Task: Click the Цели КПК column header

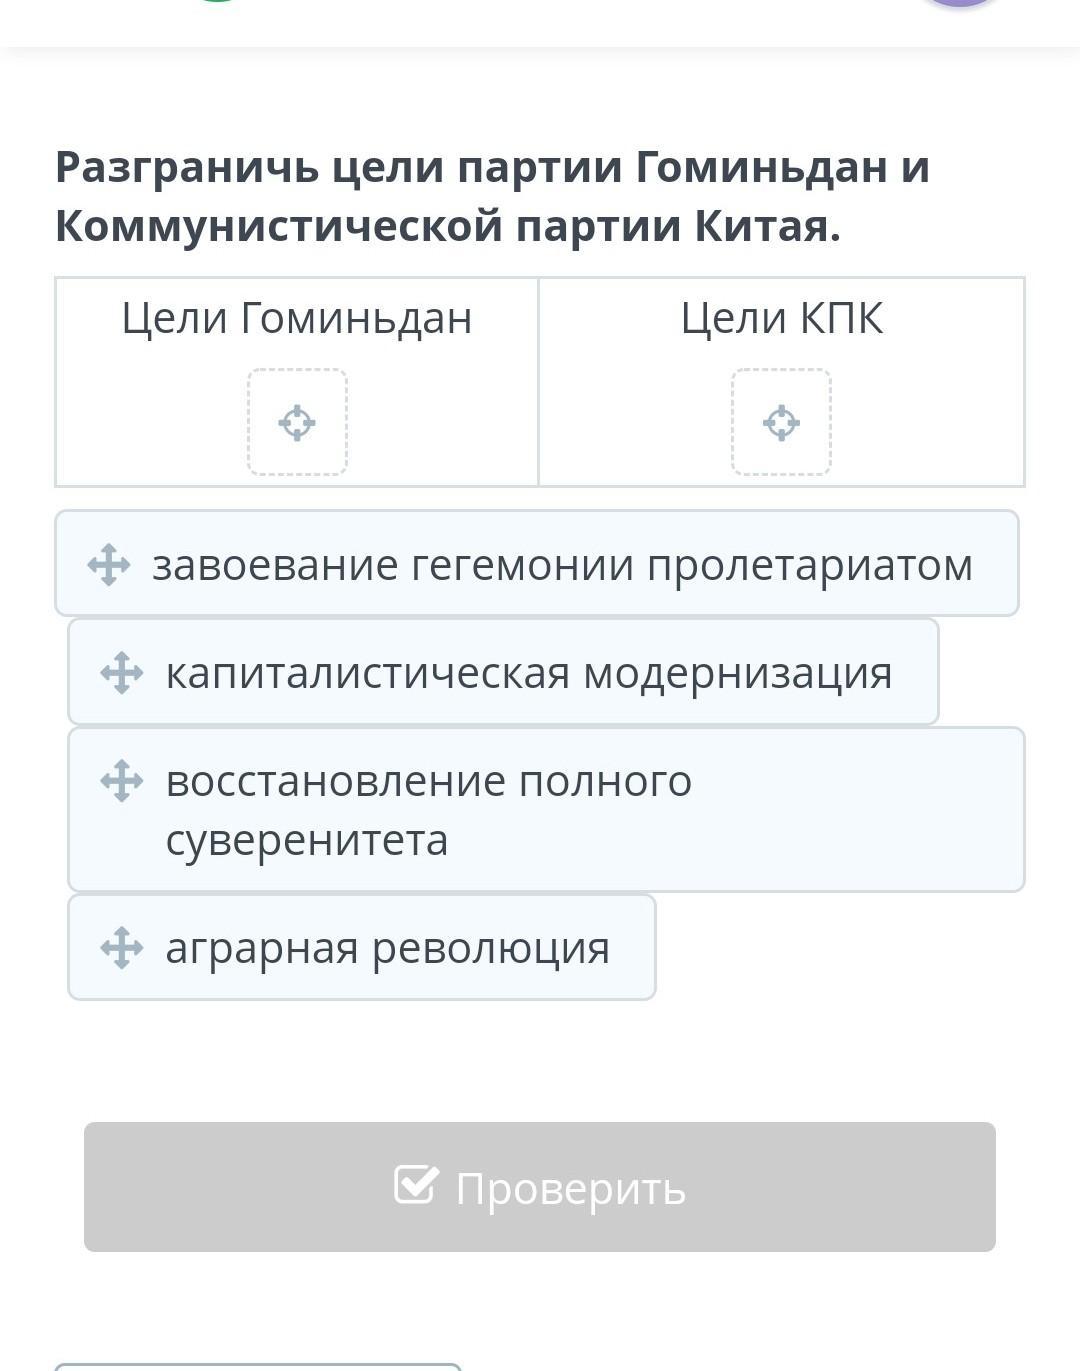Action: click(x=782, y=318)
